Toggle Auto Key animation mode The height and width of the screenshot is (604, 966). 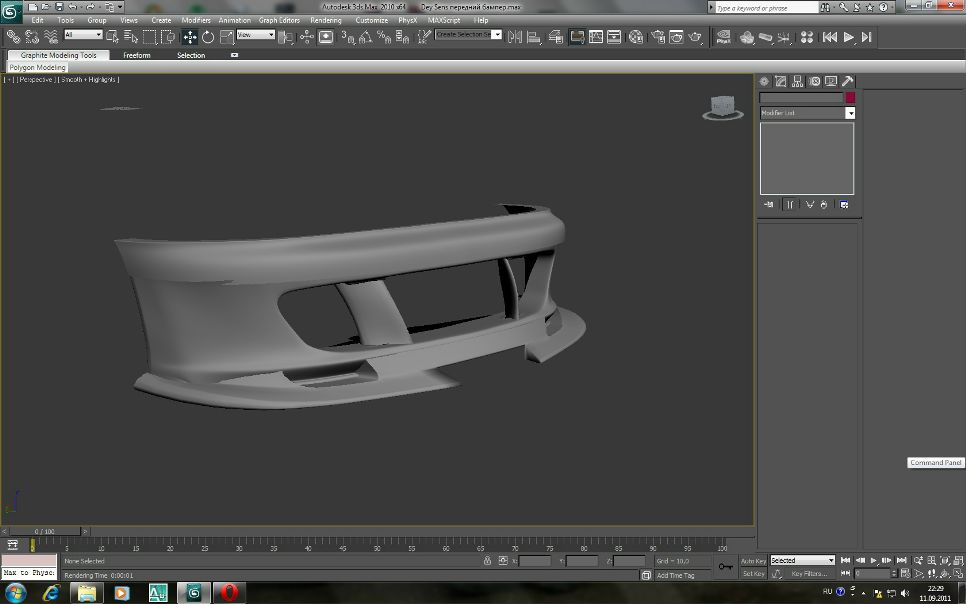[753, 561]
